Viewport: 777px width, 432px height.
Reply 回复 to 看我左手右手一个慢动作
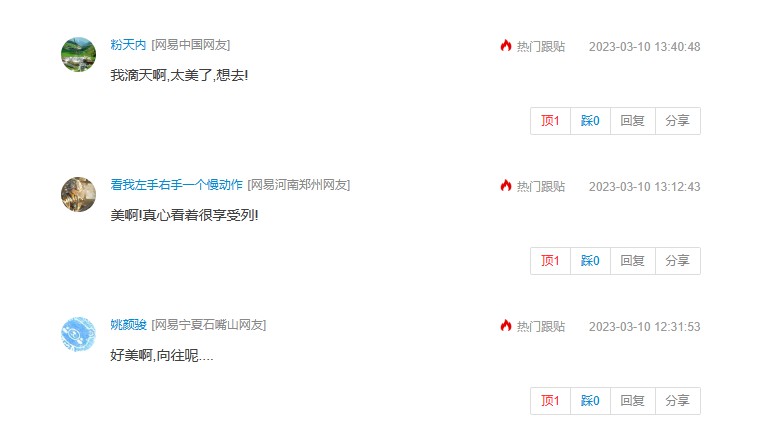click(x=633, y=261)
